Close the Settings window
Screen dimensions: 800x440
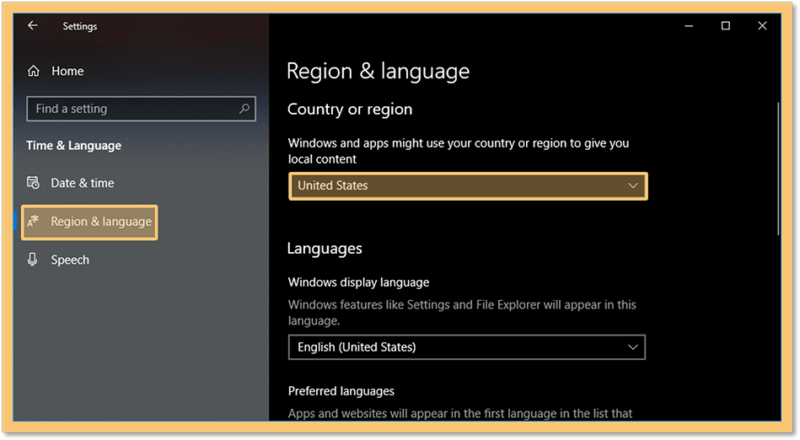(x=762, y=26)
